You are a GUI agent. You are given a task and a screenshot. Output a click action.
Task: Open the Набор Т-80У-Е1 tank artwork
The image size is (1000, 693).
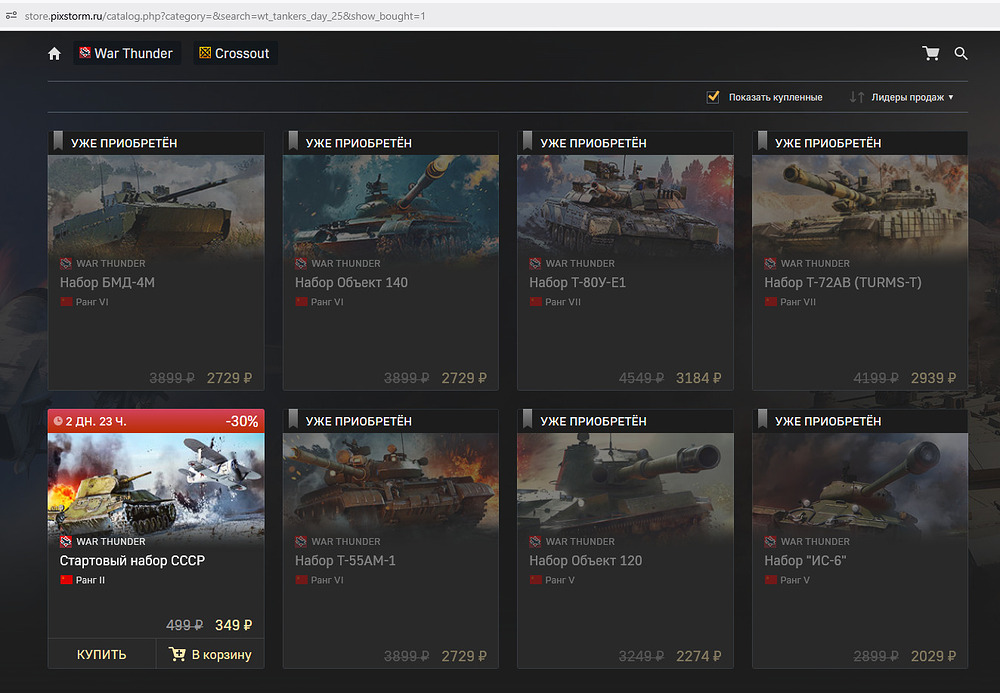[626, 205]
